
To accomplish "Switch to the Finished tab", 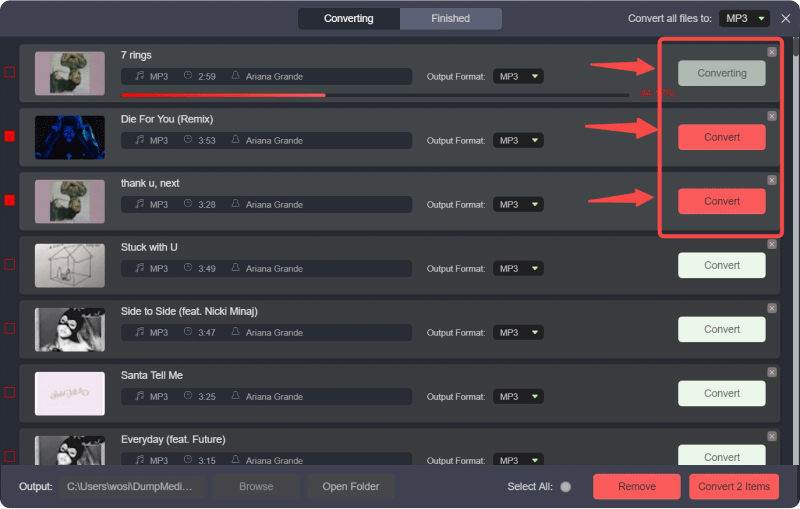I will click(451, 18).
